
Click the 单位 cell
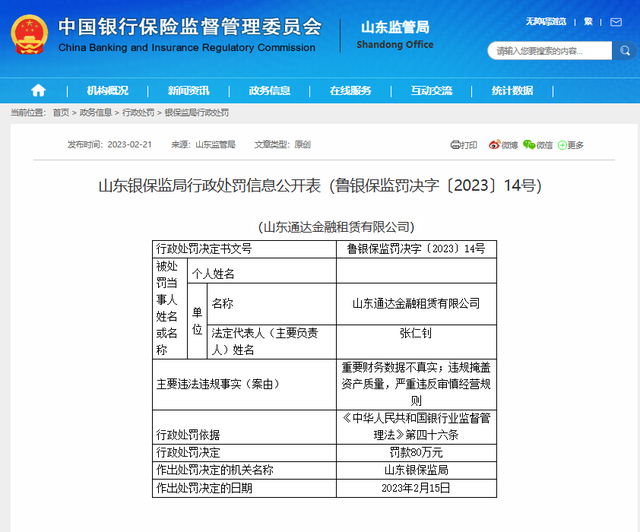point(198,321)
